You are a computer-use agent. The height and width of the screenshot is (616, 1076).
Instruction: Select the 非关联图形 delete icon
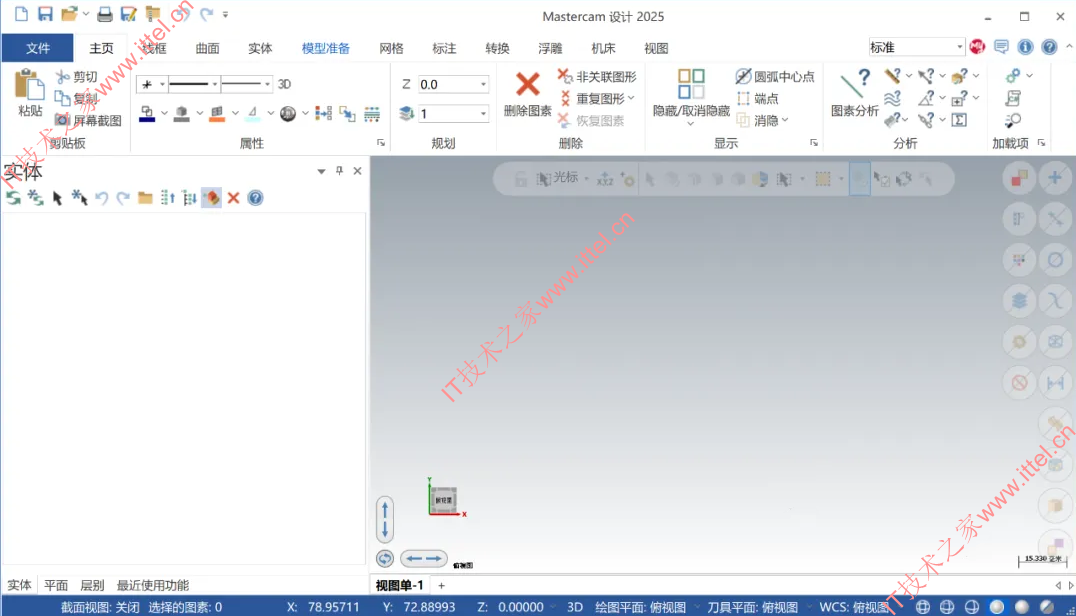564,75
